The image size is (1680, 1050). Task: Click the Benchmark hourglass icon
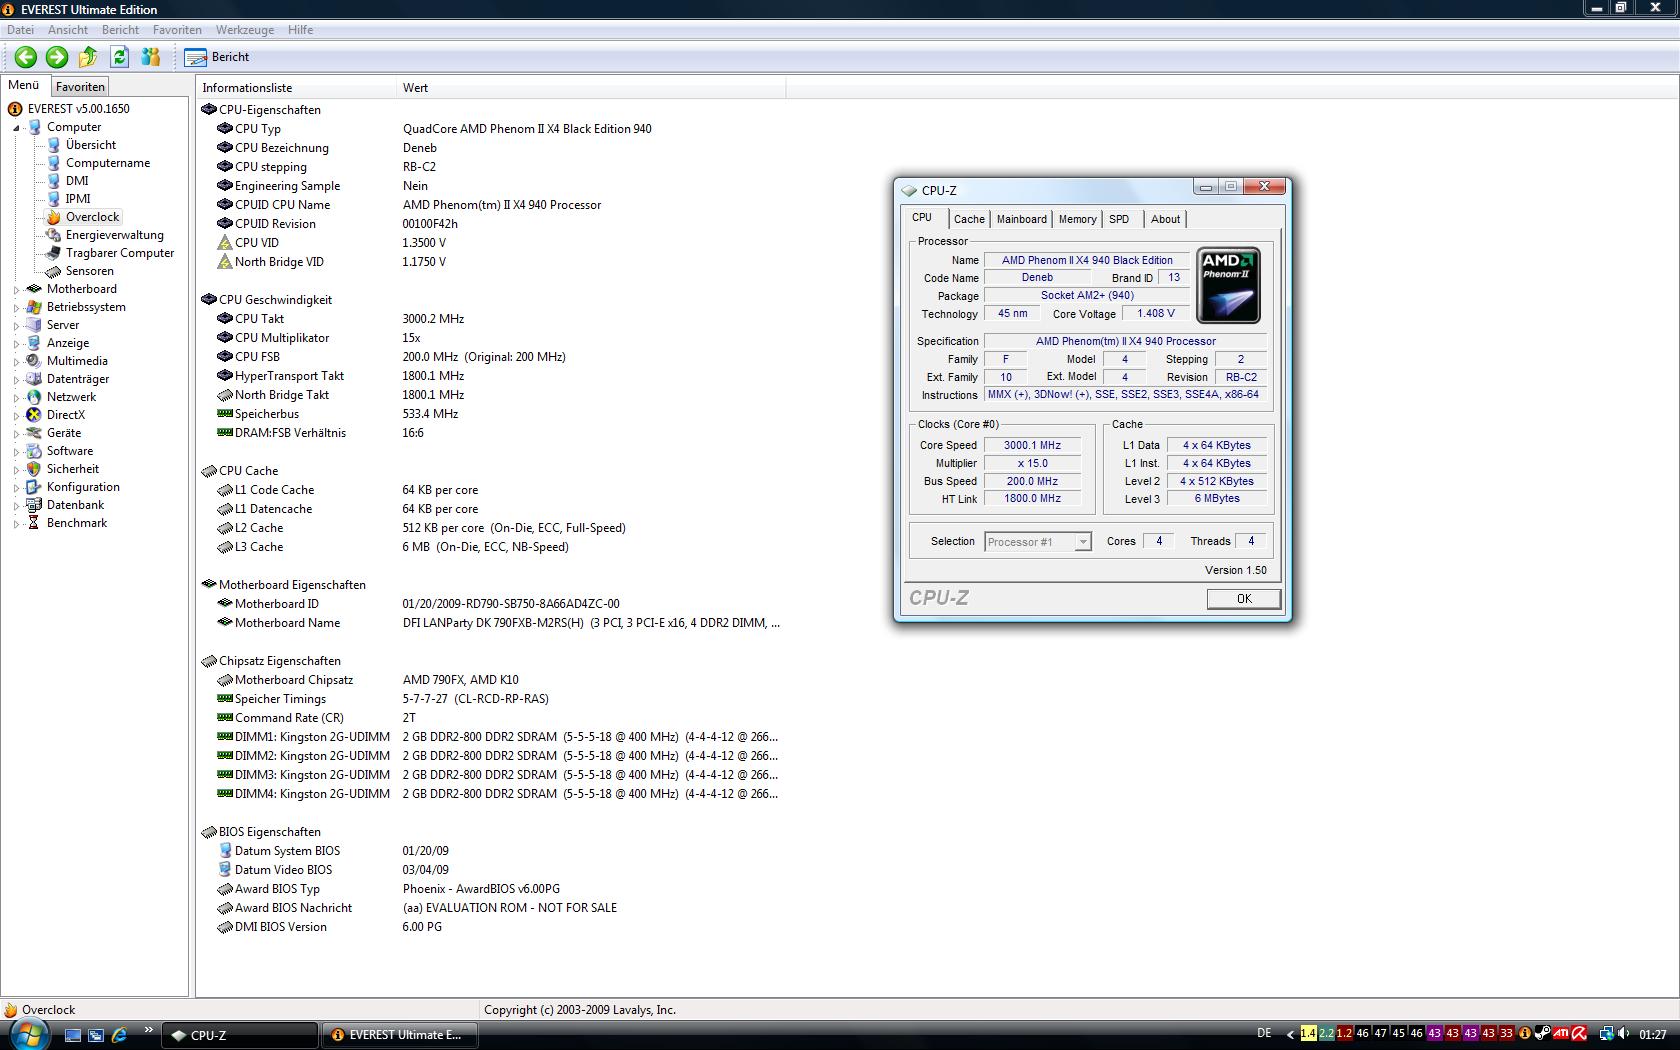pyautogui.click(x=34, y=523)
